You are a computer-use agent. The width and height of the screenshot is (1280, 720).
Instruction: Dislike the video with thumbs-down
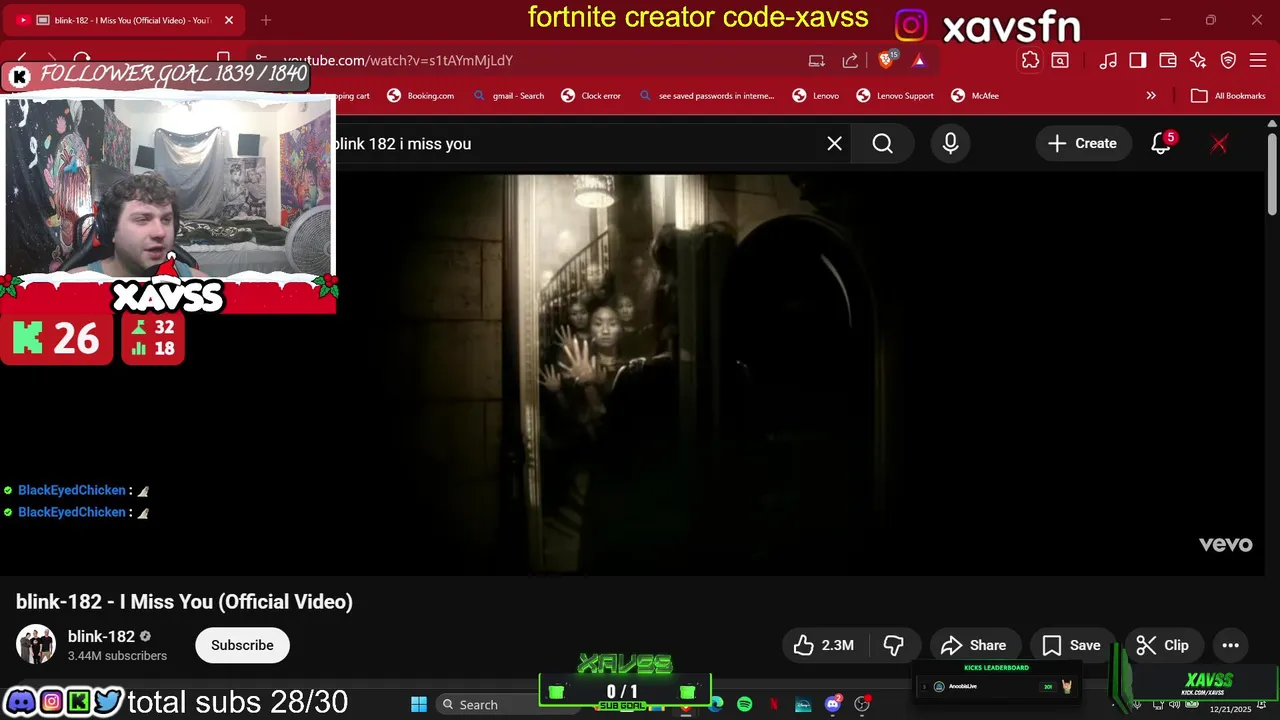point(894,645)
